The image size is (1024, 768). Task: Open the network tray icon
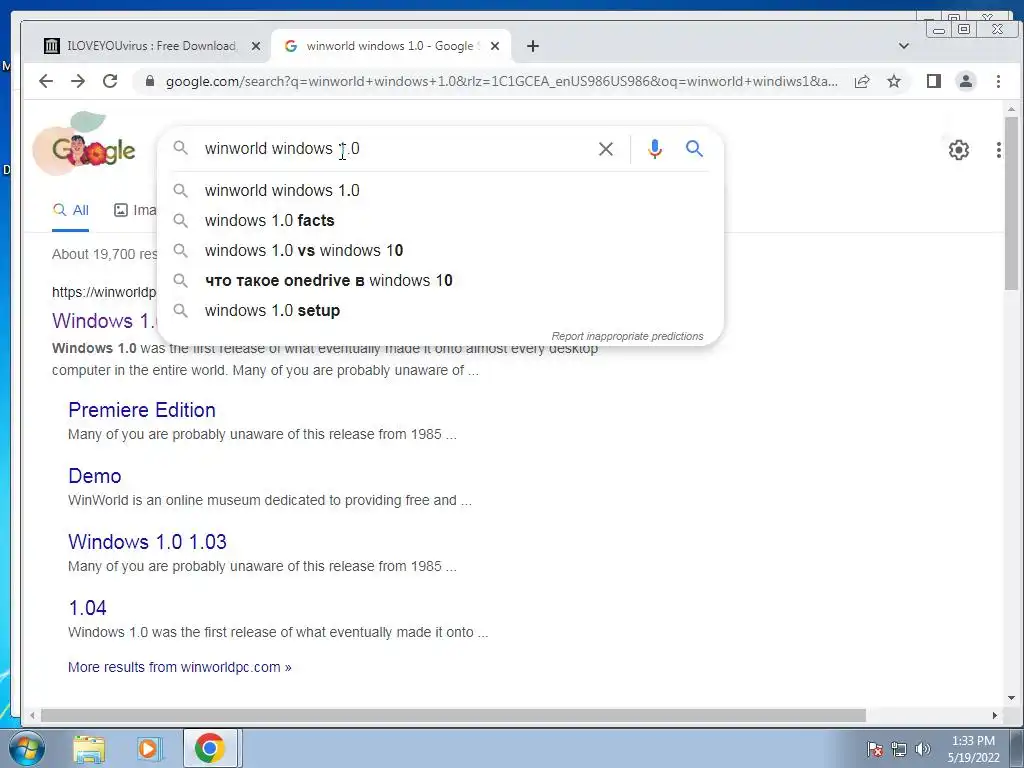899,749
